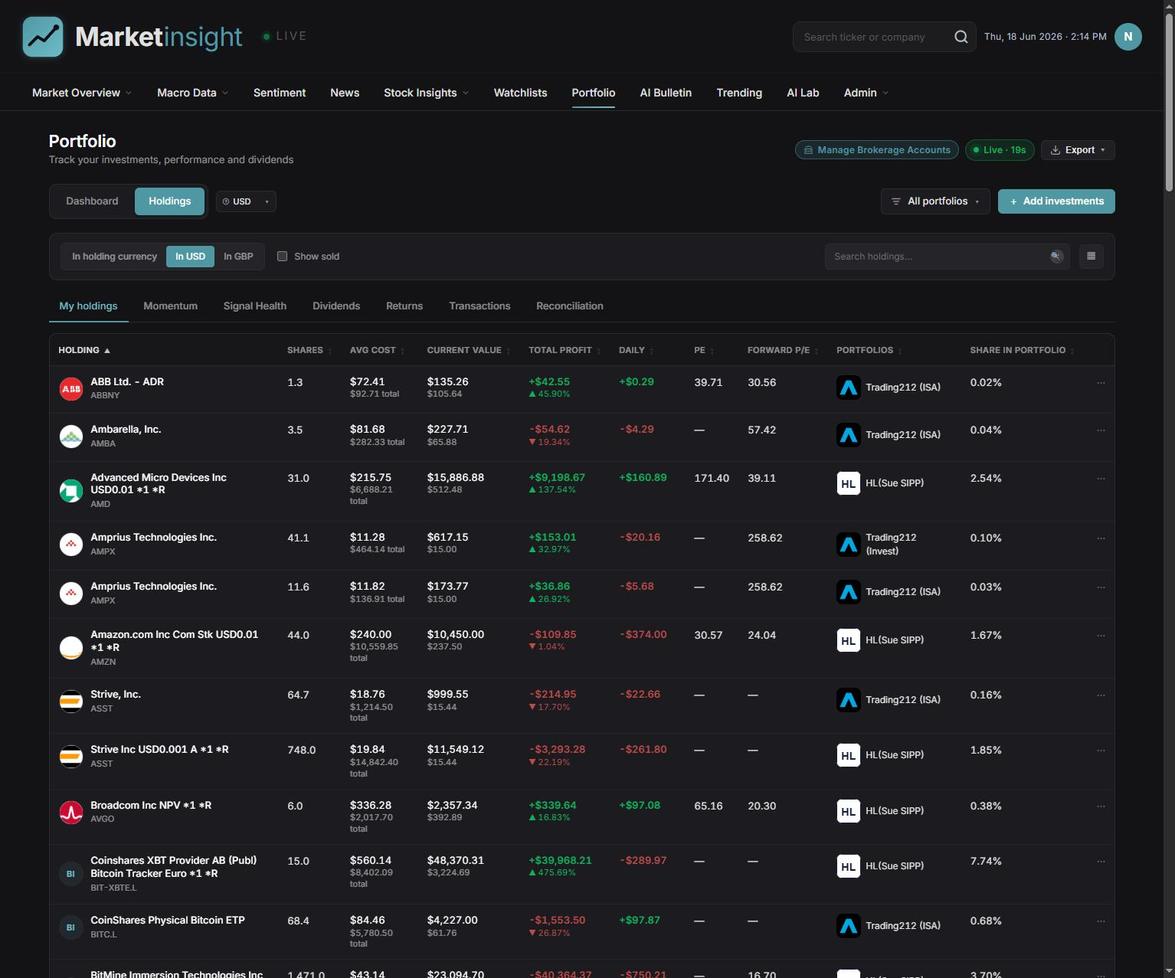Open the USD currency dropdown
This screenshot has height=978, width=1175.
click(x=246, y=202)
